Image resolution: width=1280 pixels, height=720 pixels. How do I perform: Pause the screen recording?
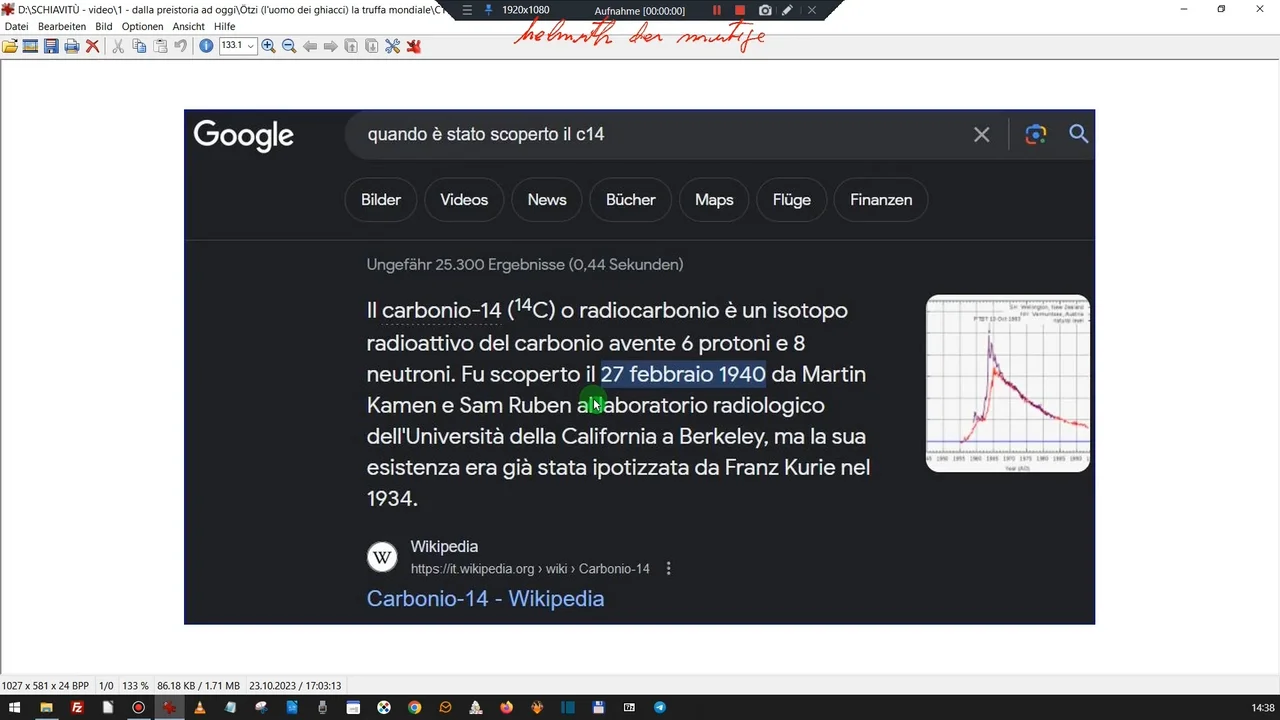tap(717, 10)
